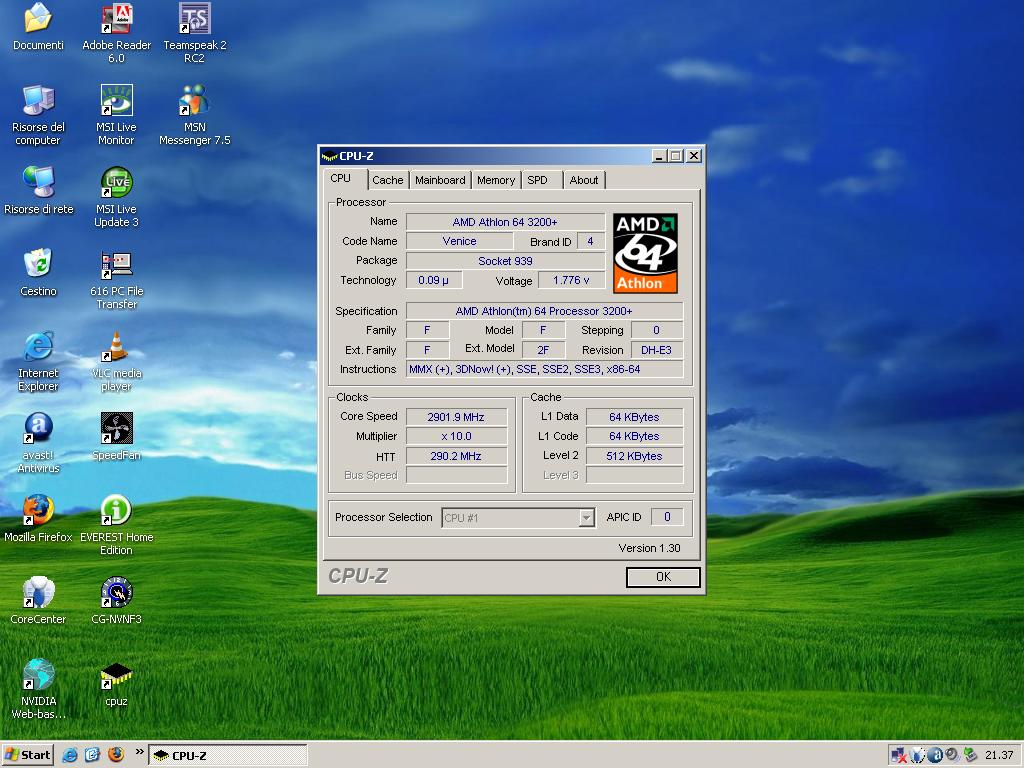This screenshot has width=1024, height=768.
Task: Click the Voltage 1.776 v value
Action: 571,280
